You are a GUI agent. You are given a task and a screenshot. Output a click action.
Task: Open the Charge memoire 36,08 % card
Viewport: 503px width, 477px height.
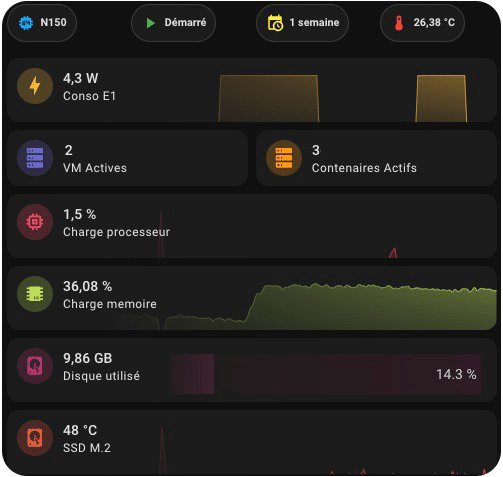pyautogui.click(x=252, y=298)
